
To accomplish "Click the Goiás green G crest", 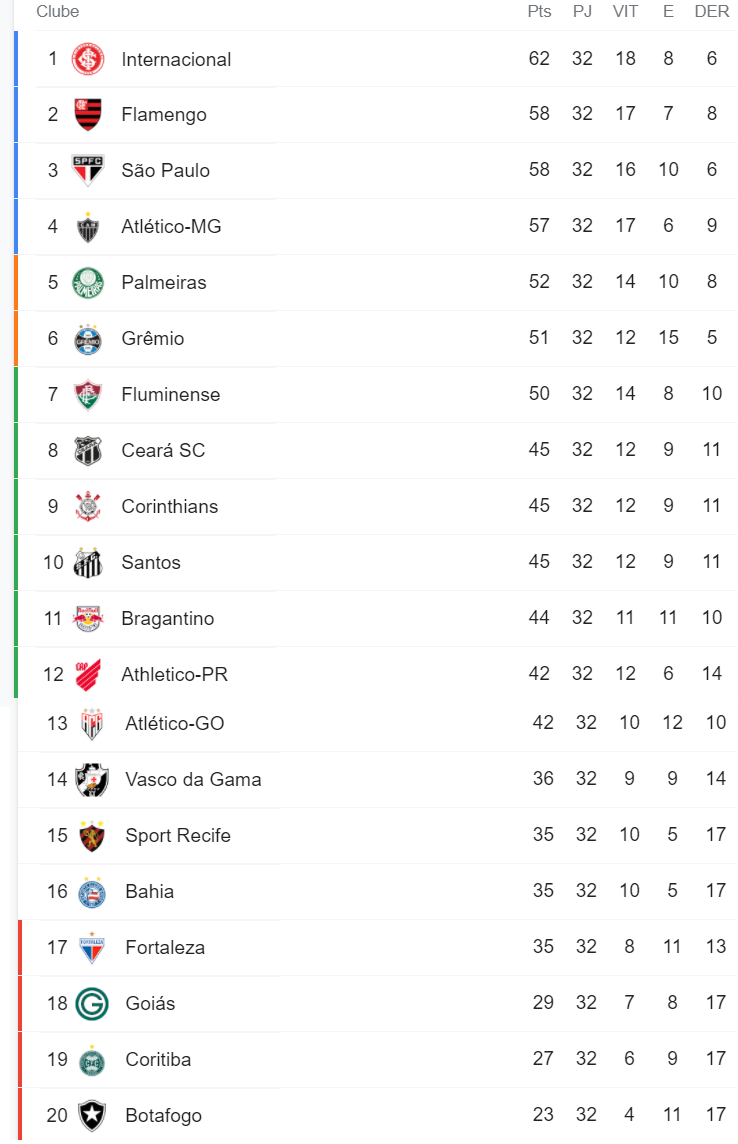I will click(x=93, y=1004).
